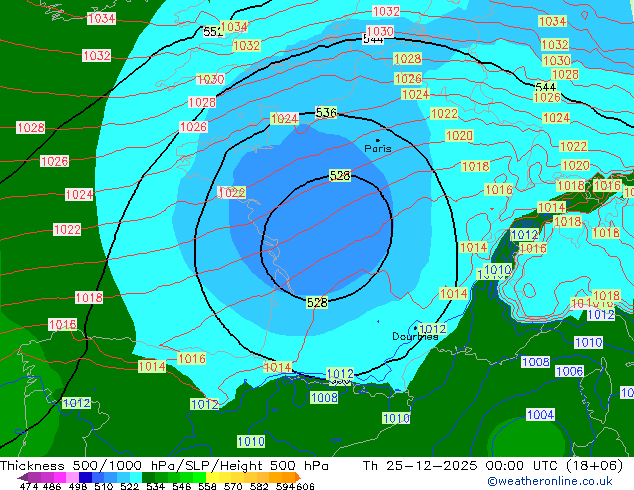The width and height of the screenshot is (634, 490).
Task: Click the 522 value in the legend
Action: (x=129, y=486)
